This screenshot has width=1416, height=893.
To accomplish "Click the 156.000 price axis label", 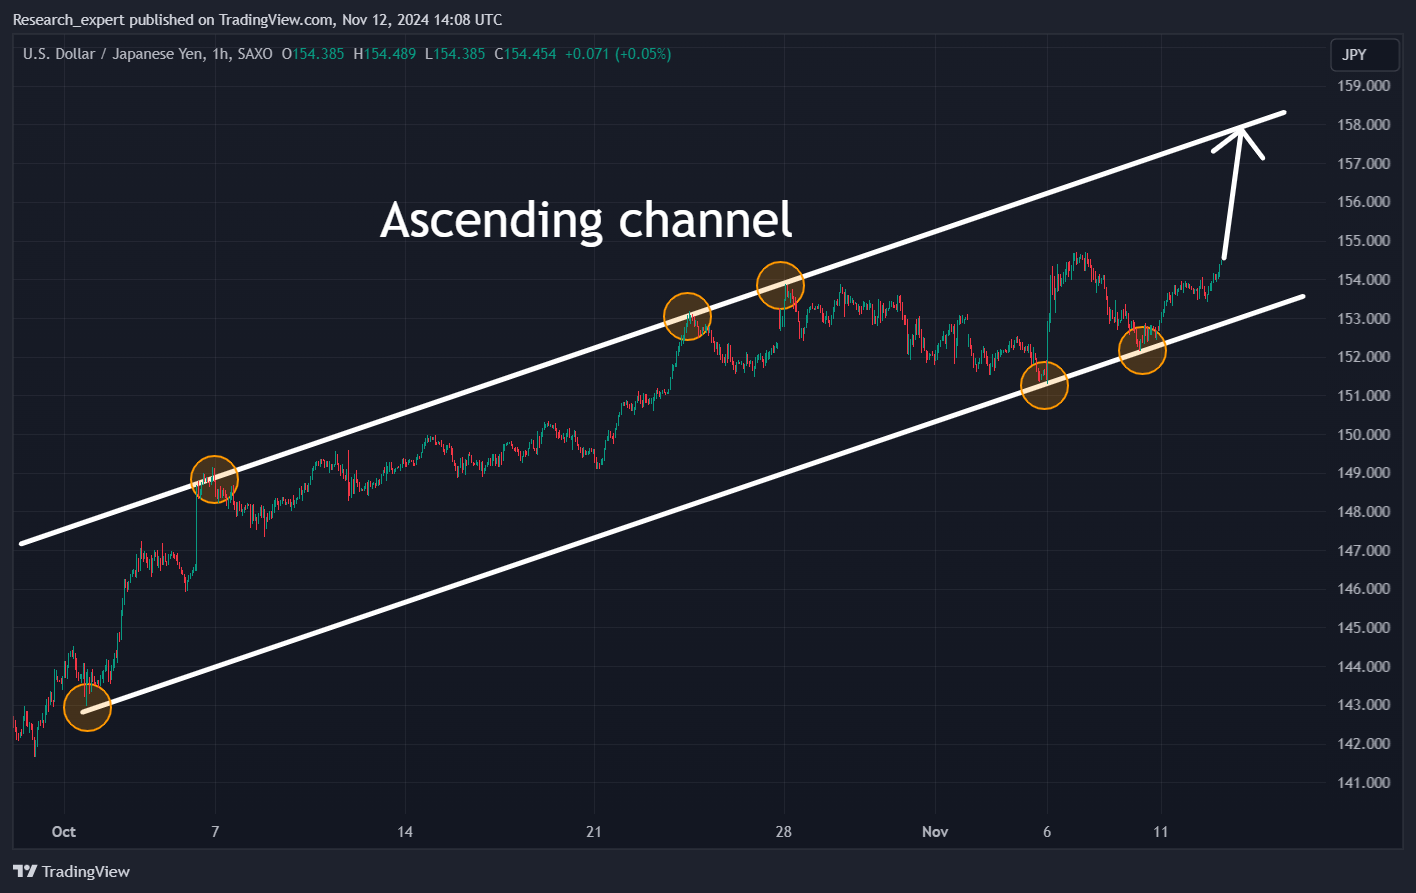I will click(x=1364, y=202).
